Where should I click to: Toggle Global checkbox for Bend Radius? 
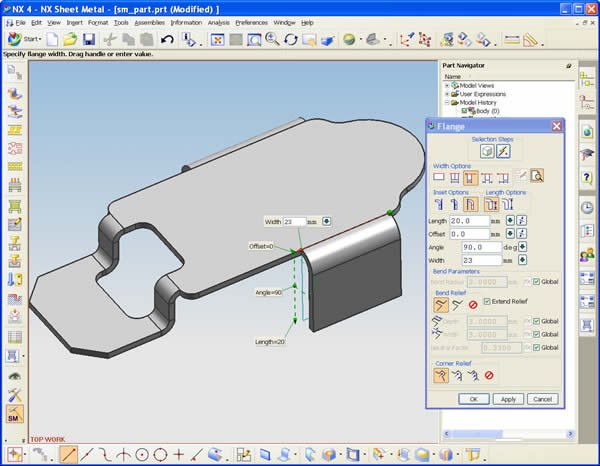tap(537, 283)
